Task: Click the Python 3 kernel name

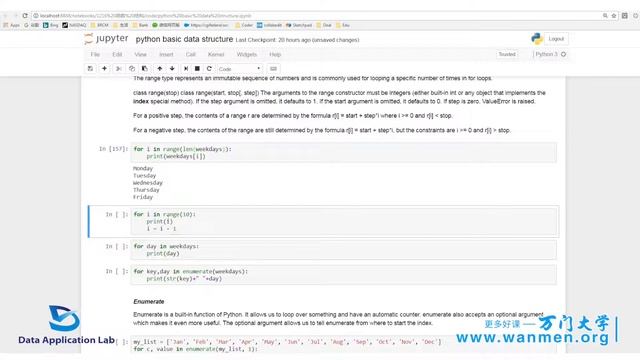Action: (x=547, y=54)
